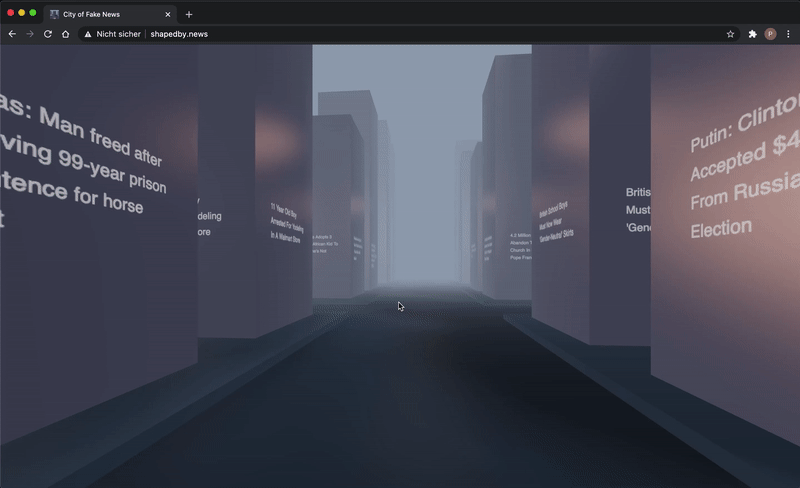This screenshot has height=488, width=800.
Task: Close the 'City of Fake News' tab
Action: 167,14
